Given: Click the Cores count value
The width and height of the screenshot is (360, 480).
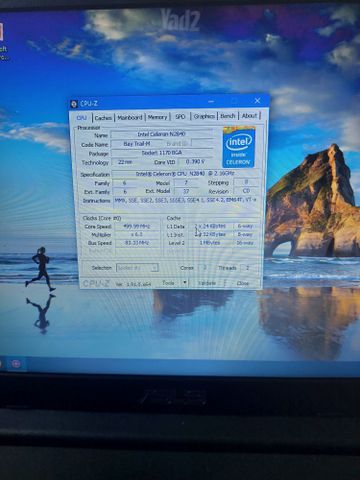Looking at the screenshot, I should click(205, 268).
